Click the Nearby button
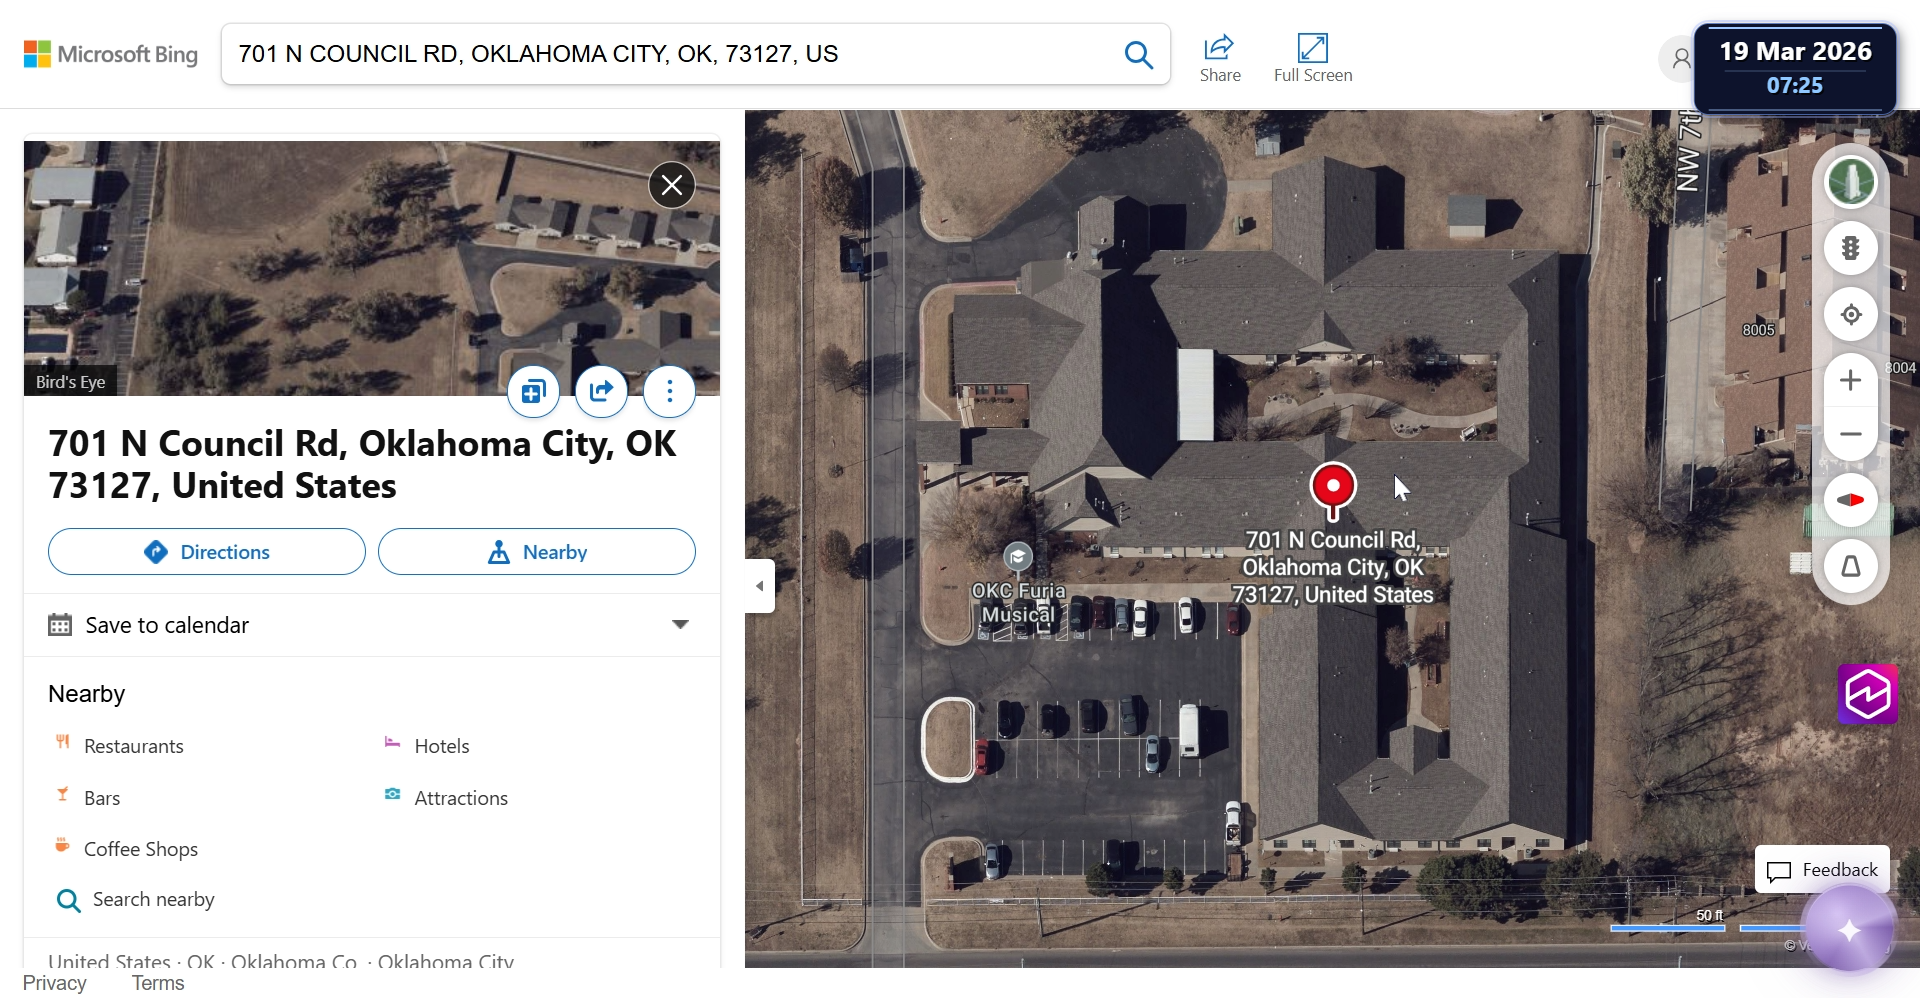The image size is (1920, 998). (537, 552)
